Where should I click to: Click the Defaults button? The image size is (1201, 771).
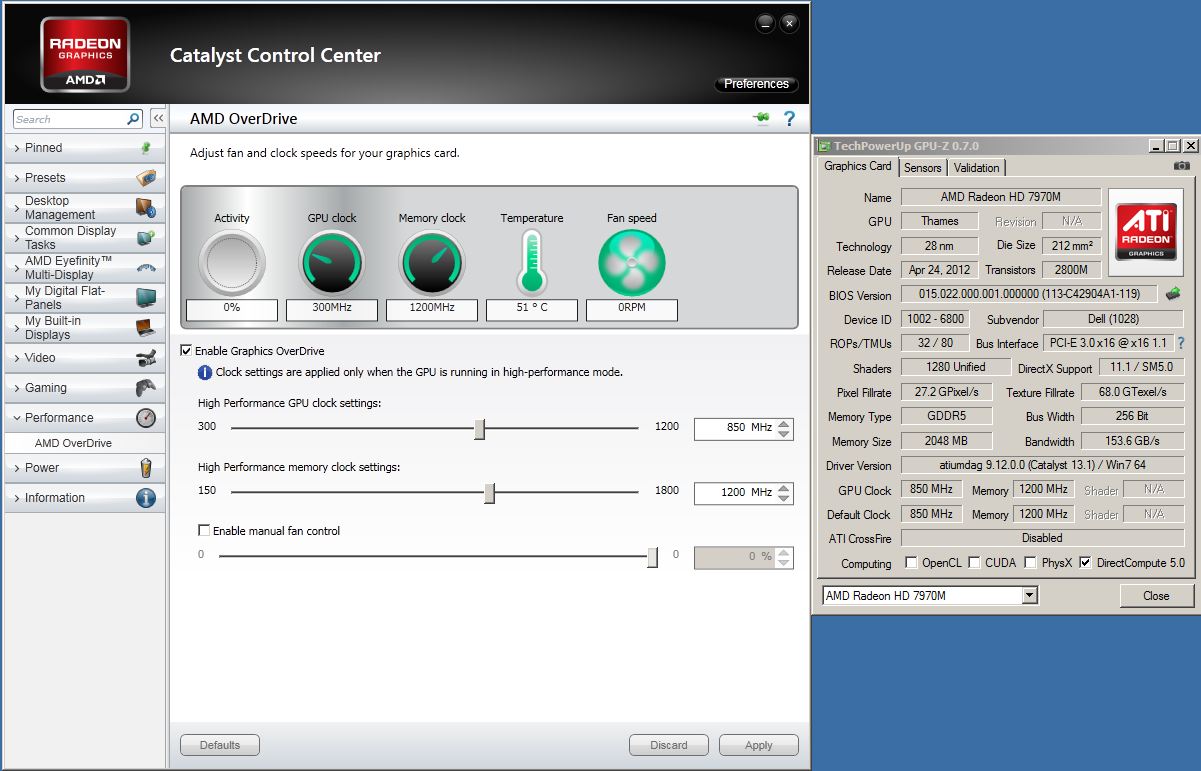coord(220,745)
